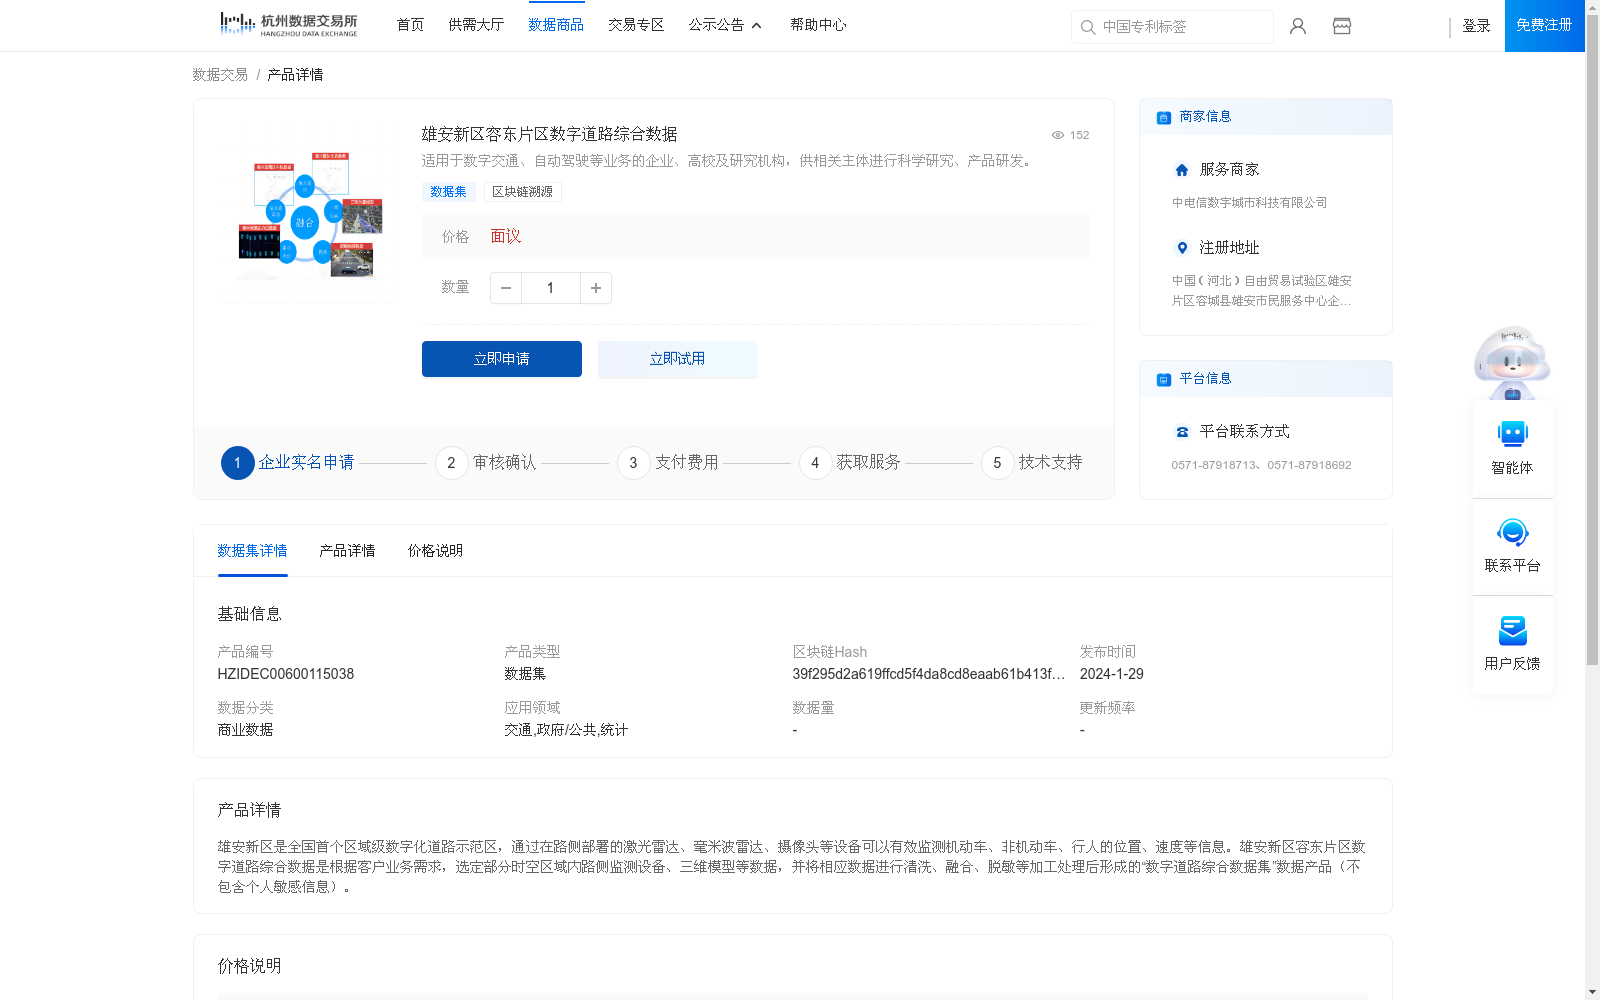The height and width of the screenshot is (1000, 1600).
Task: Click the platform phone numbers text
Action: tap(1261, 465)
